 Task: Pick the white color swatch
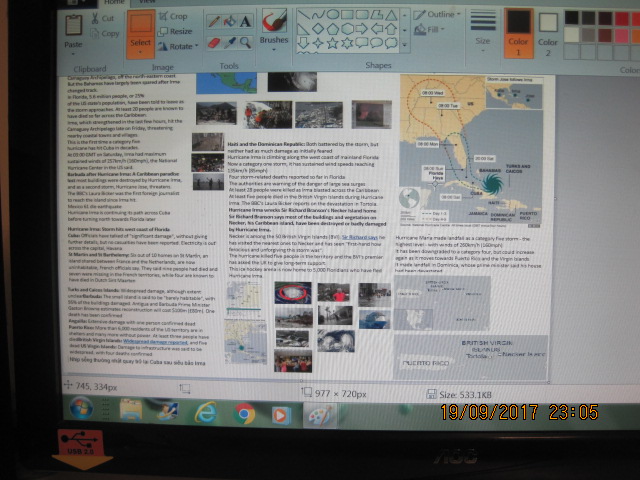coord(571,34)
